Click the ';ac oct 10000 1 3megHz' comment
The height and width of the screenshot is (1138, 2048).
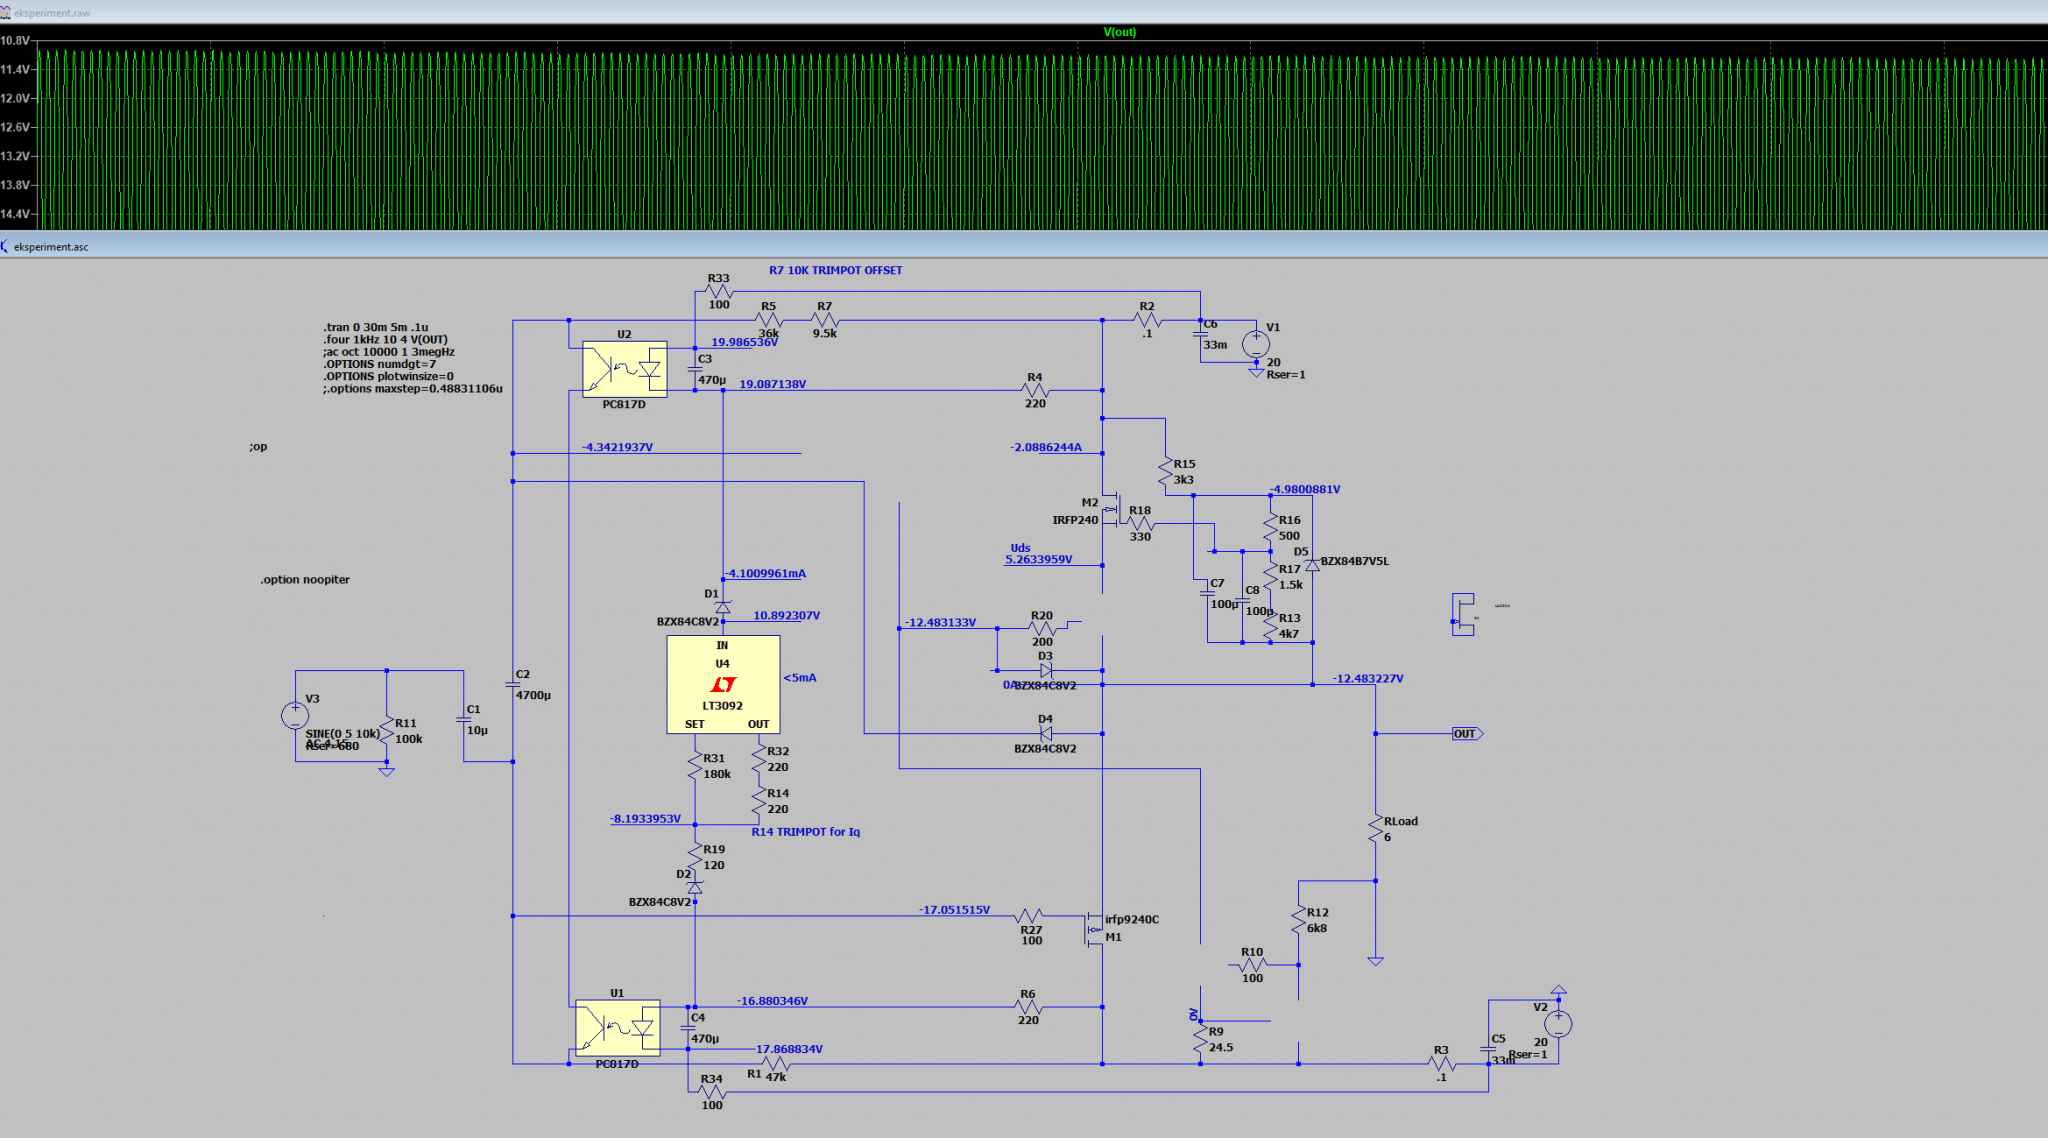coord(388,352)
